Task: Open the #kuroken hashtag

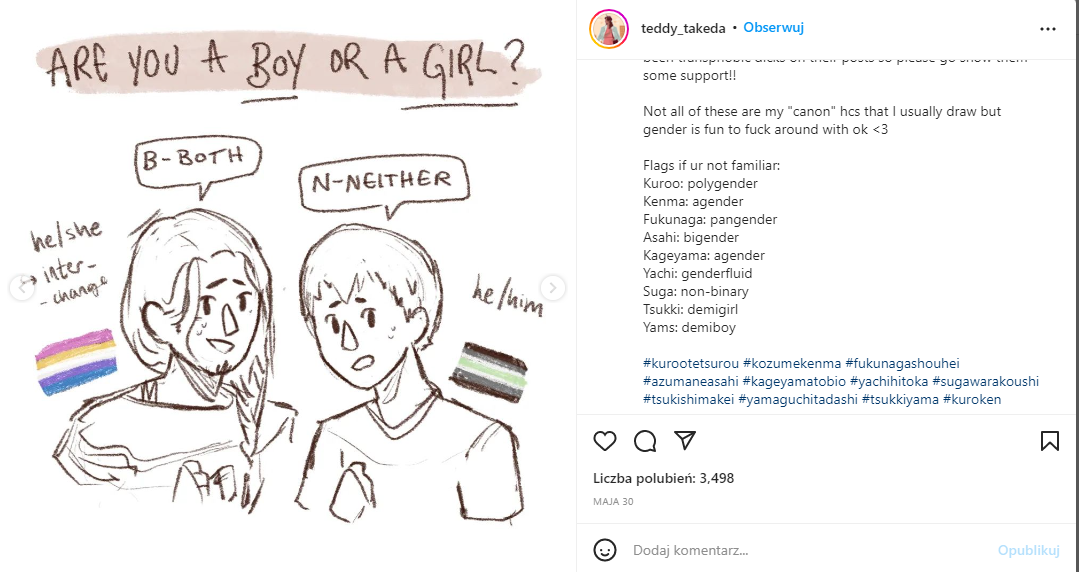Action: (x=972, y=399)
